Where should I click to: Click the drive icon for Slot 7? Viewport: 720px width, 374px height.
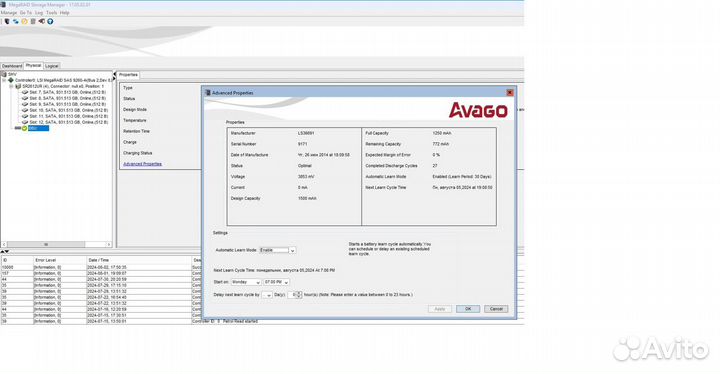(x=25, y=92)
